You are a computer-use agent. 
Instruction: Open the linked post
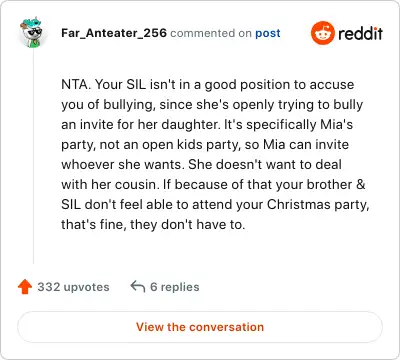pos(268,33)
